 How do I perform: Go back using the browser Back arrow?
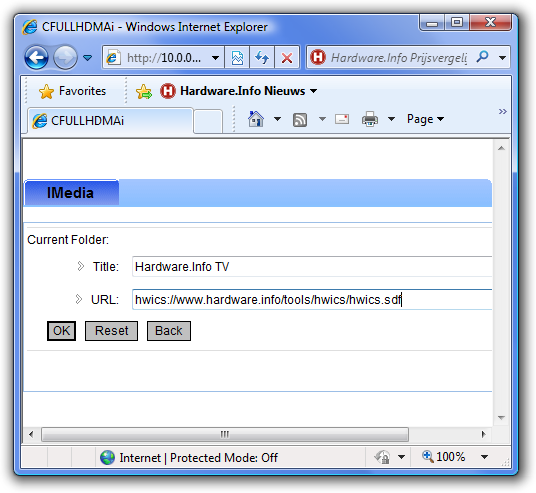[36, 57]
